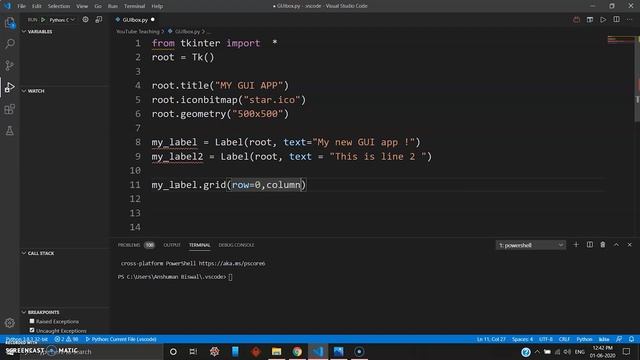Change language mode via Python status item
The image size is (640, 360).
click(x=584, y=339)
